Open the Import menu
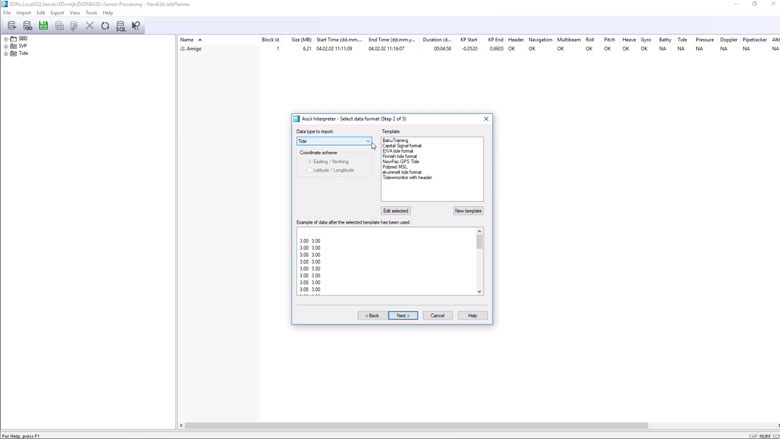Screen dimensions: 780x439 [23, 13]
